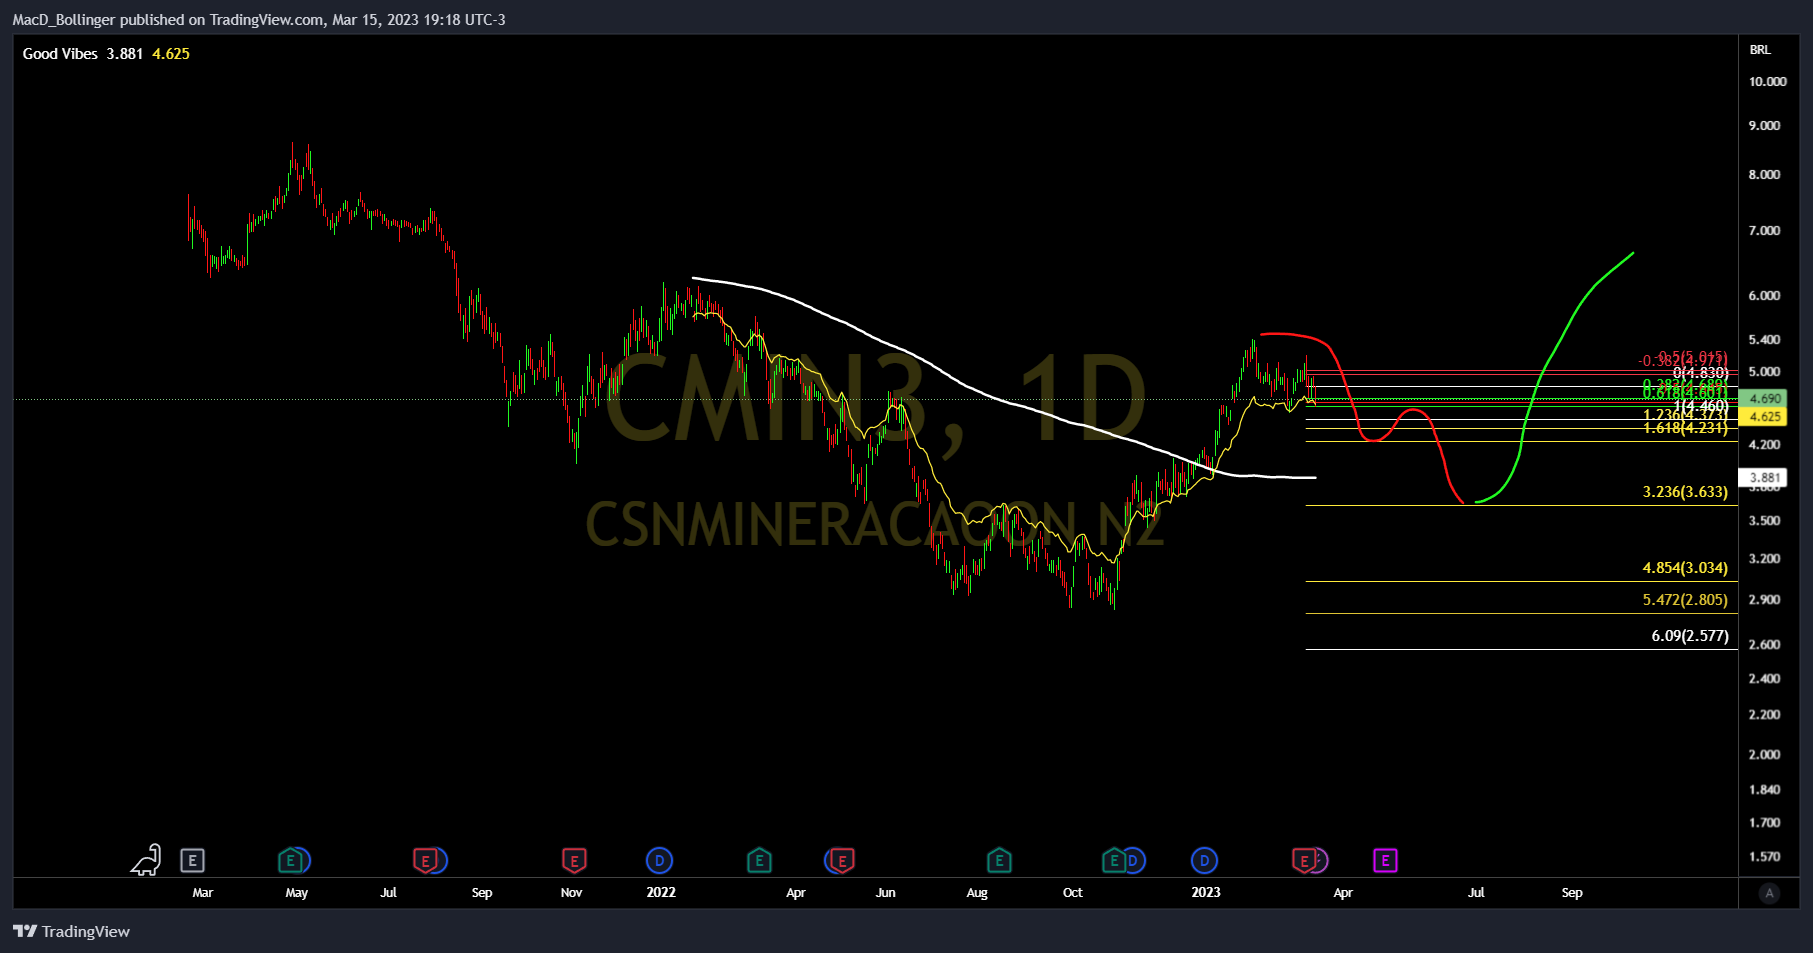This screenshot has height=953, width=1813.
Task: Click the 2023 label on the time axis
Action: click(1206, 893)
